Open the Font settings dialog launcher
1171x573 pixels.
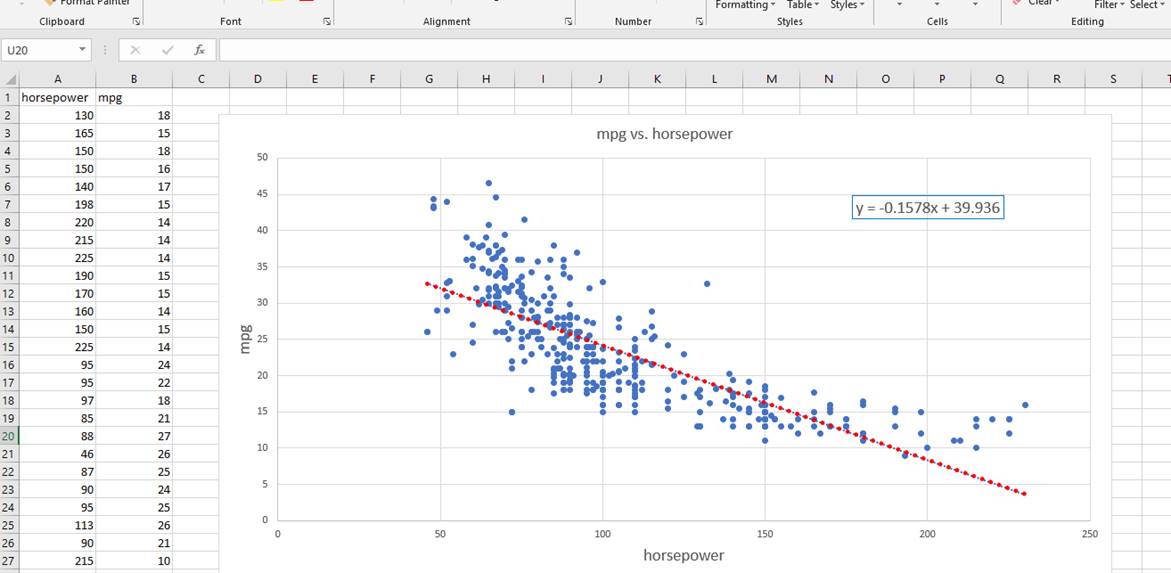click(326, 22)
